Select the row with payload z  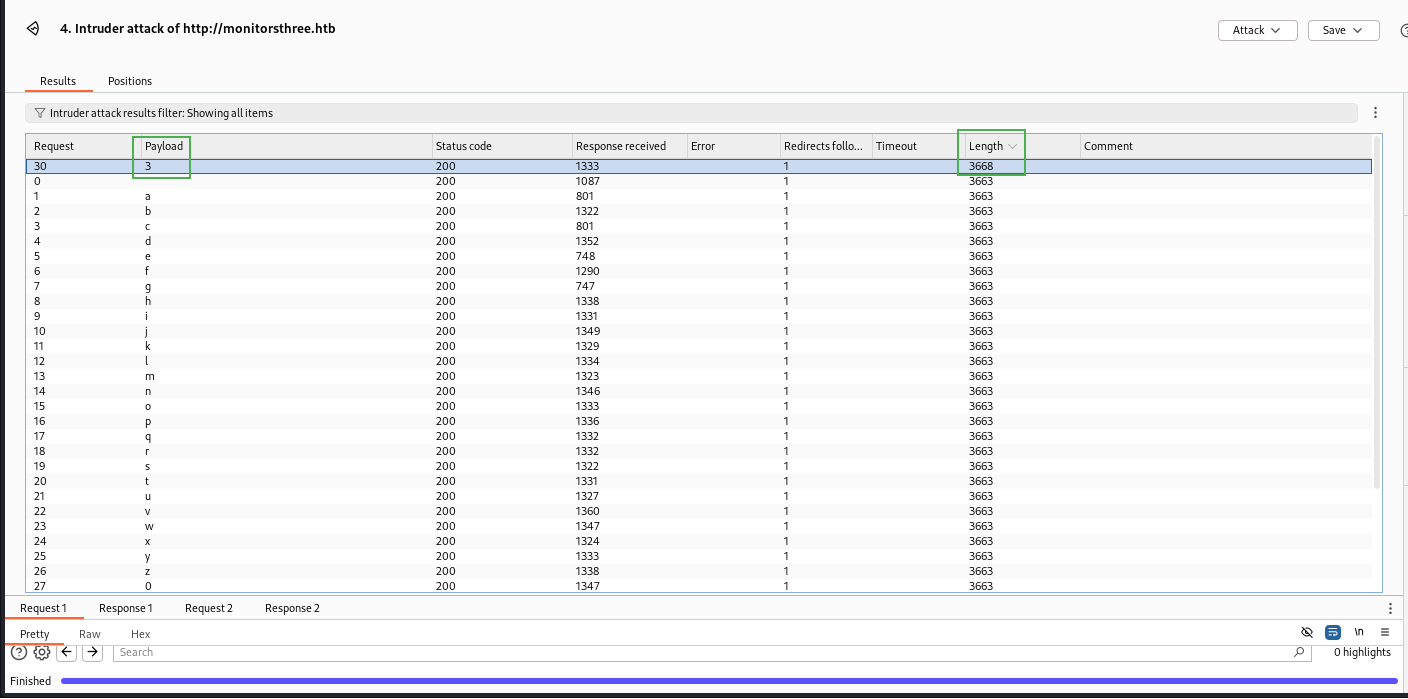coord(698,571)
